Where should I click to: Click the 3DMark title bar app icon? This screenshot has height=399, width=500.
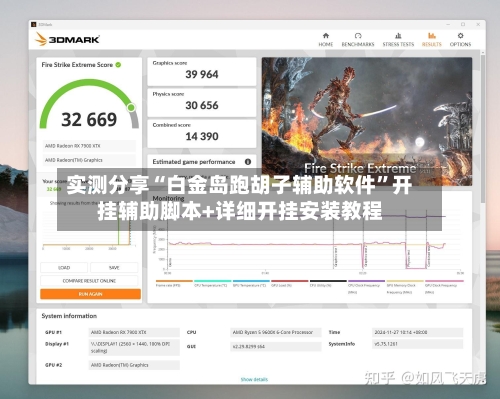click(x=33, y=24)
